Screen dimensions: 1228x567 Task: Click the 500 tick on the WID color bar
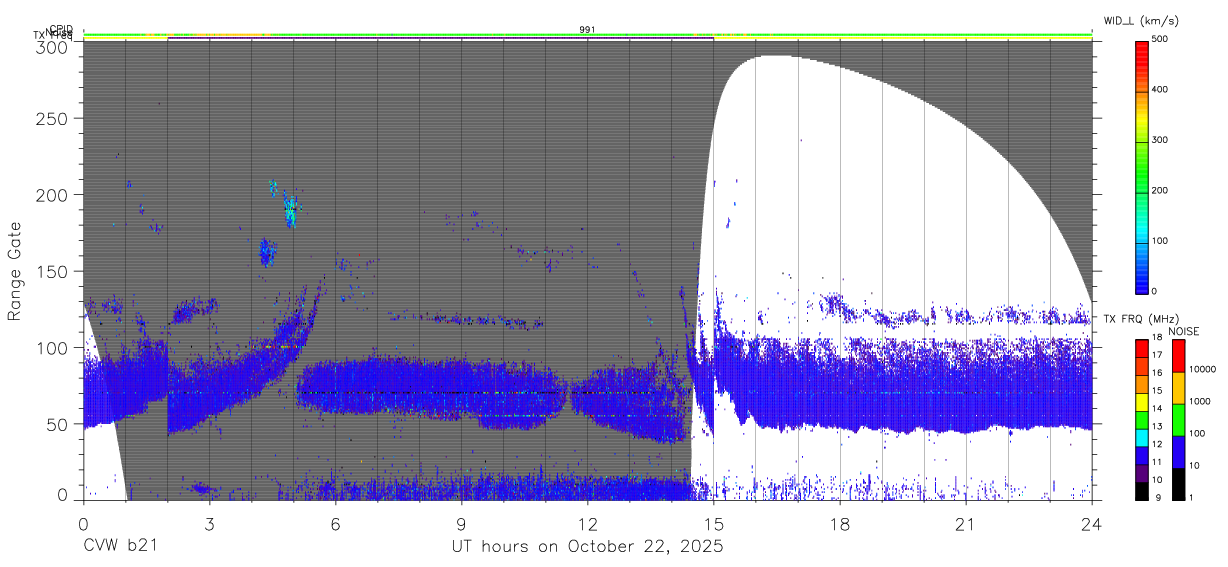1162,40
